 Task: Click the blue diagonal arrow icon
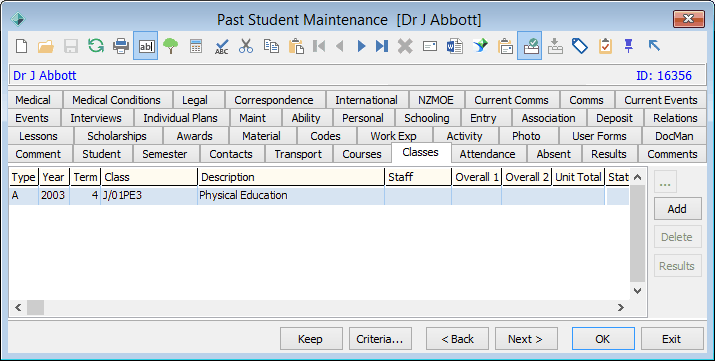click(654, 46)
